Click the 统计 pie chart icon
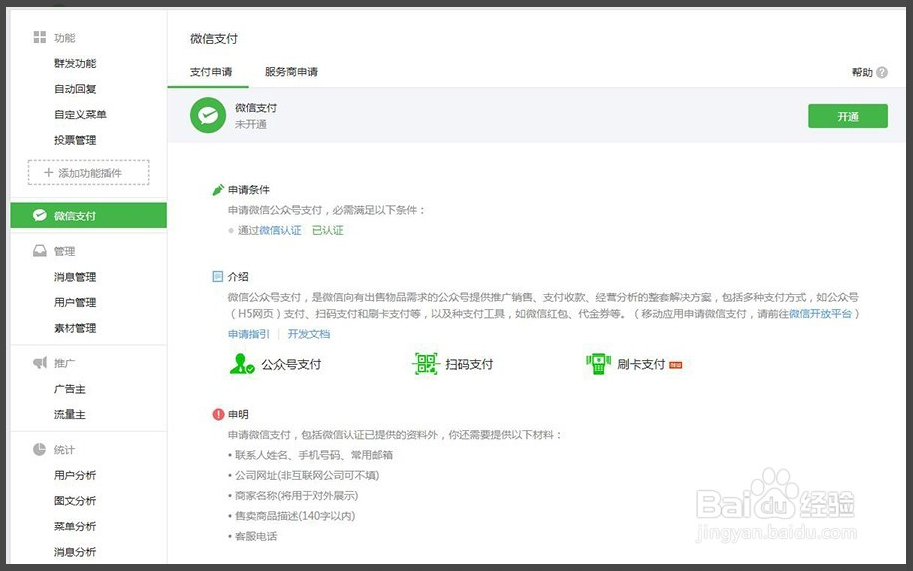 (x=39, y=450)
